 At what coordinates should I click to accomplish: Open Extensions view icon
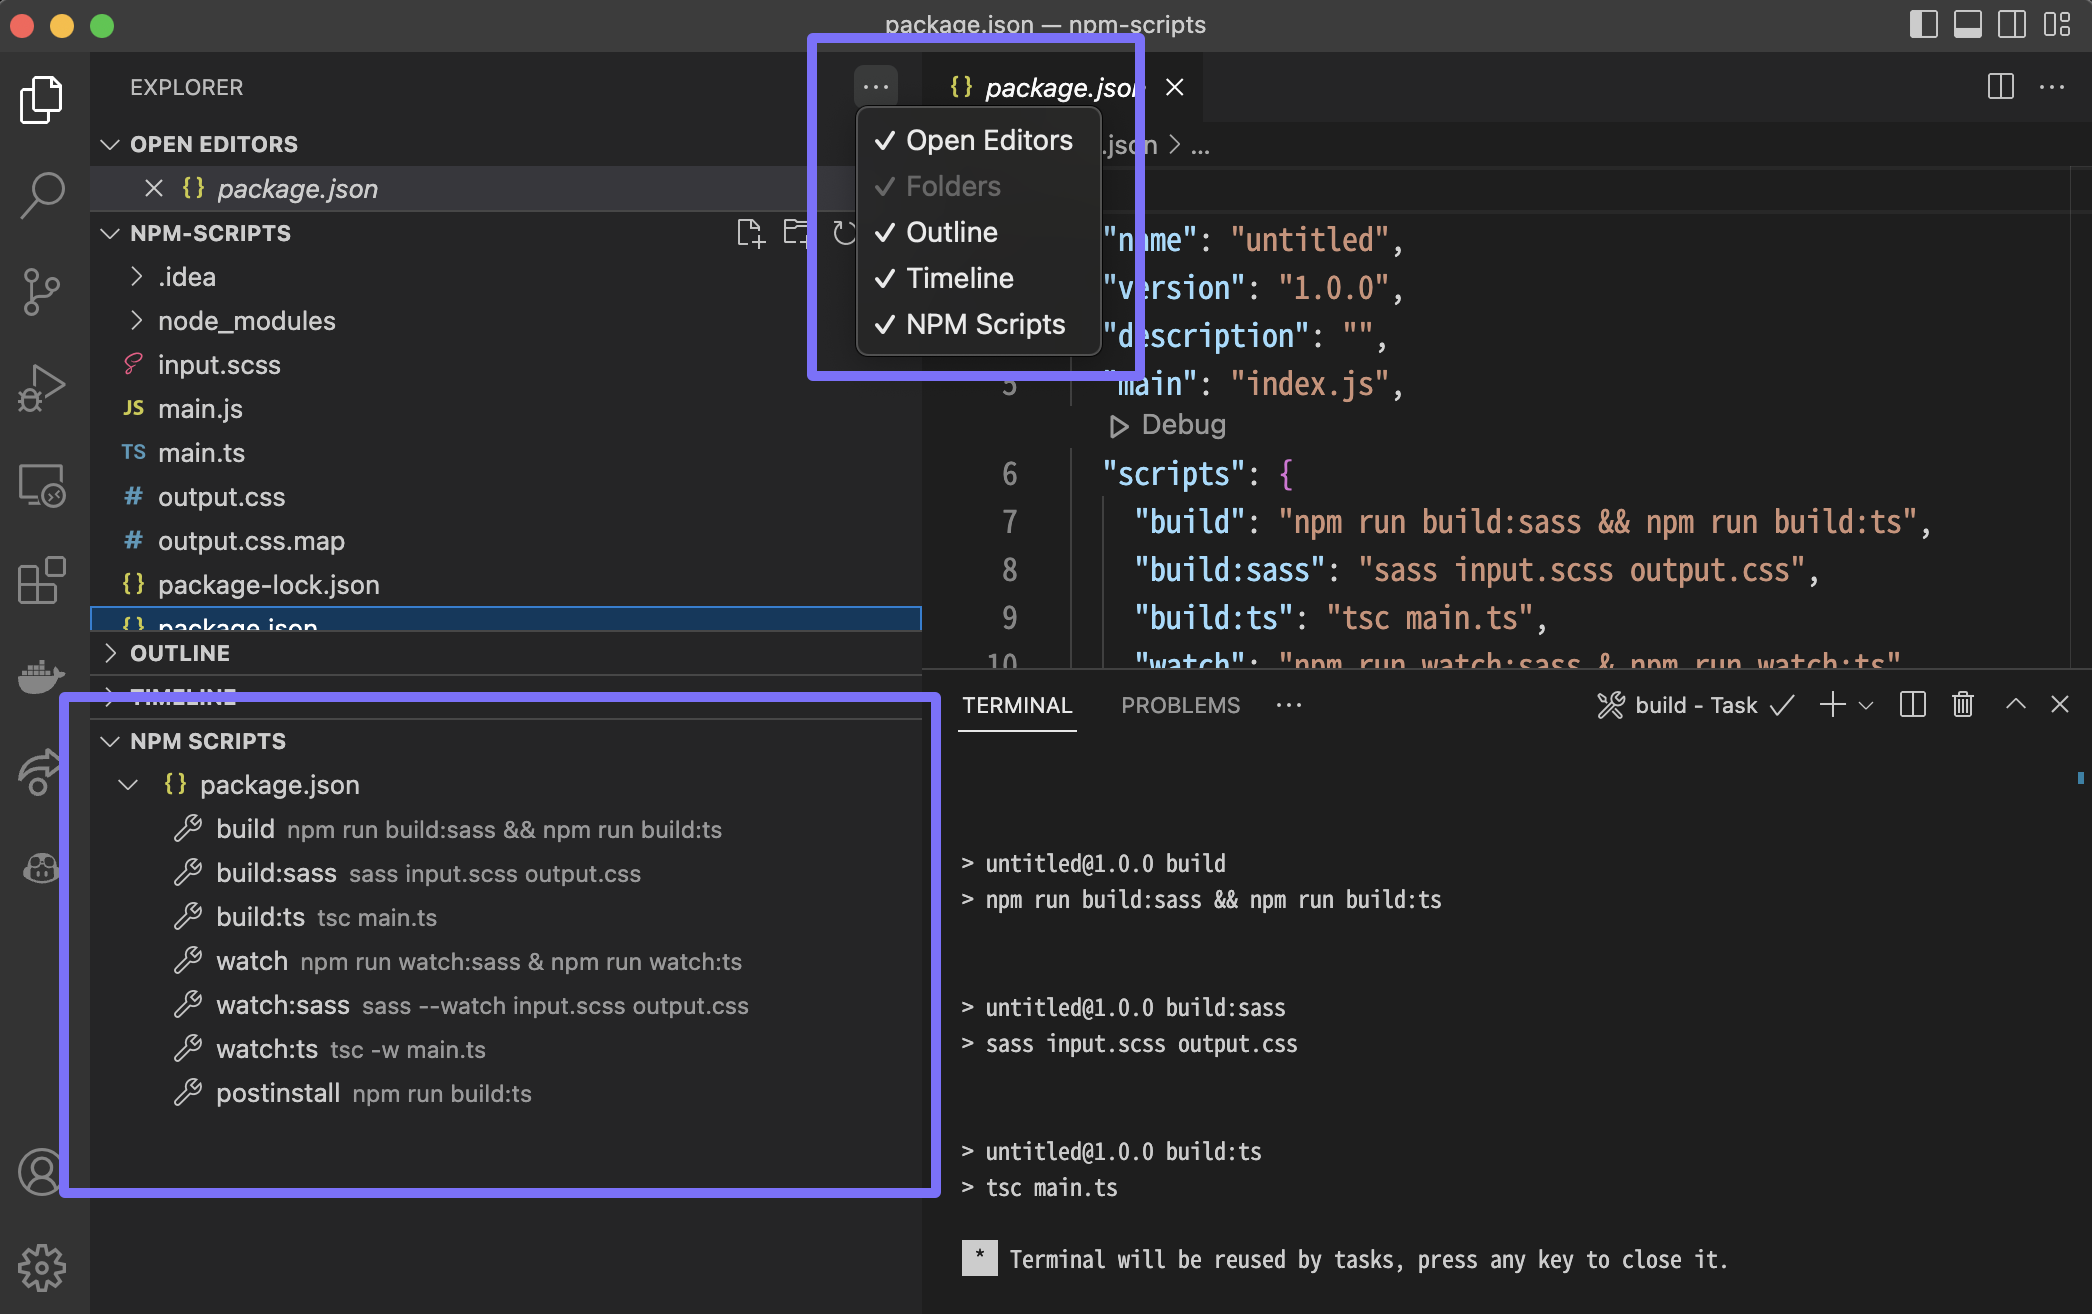tap(42, 580)
